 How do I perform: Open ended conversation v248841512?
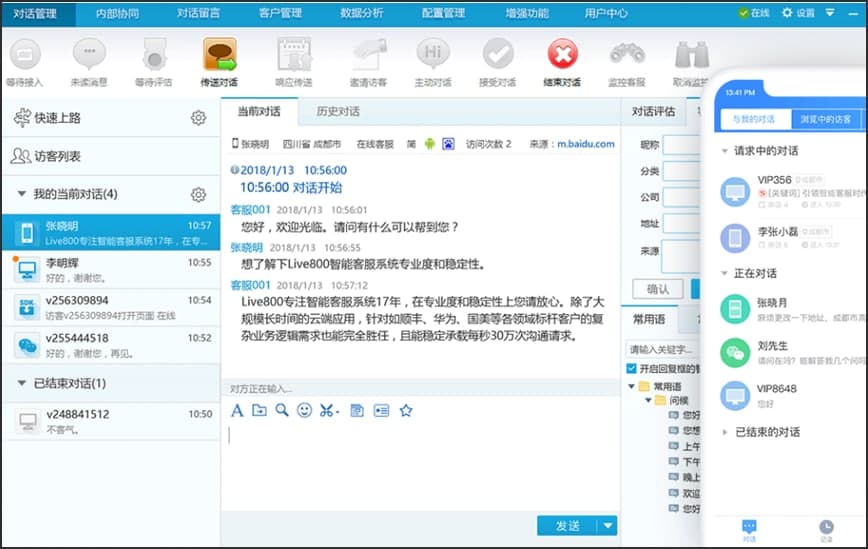tap(111, 421)
